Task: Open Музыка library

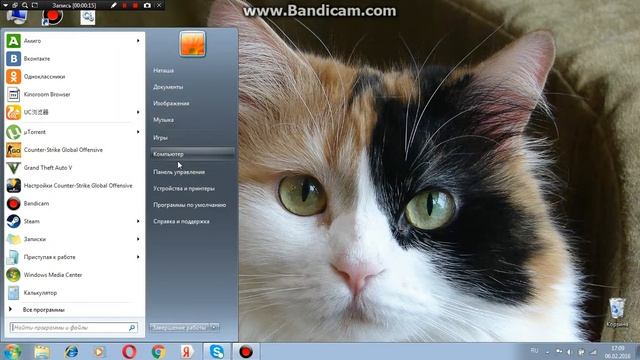Action: point(164,120)
